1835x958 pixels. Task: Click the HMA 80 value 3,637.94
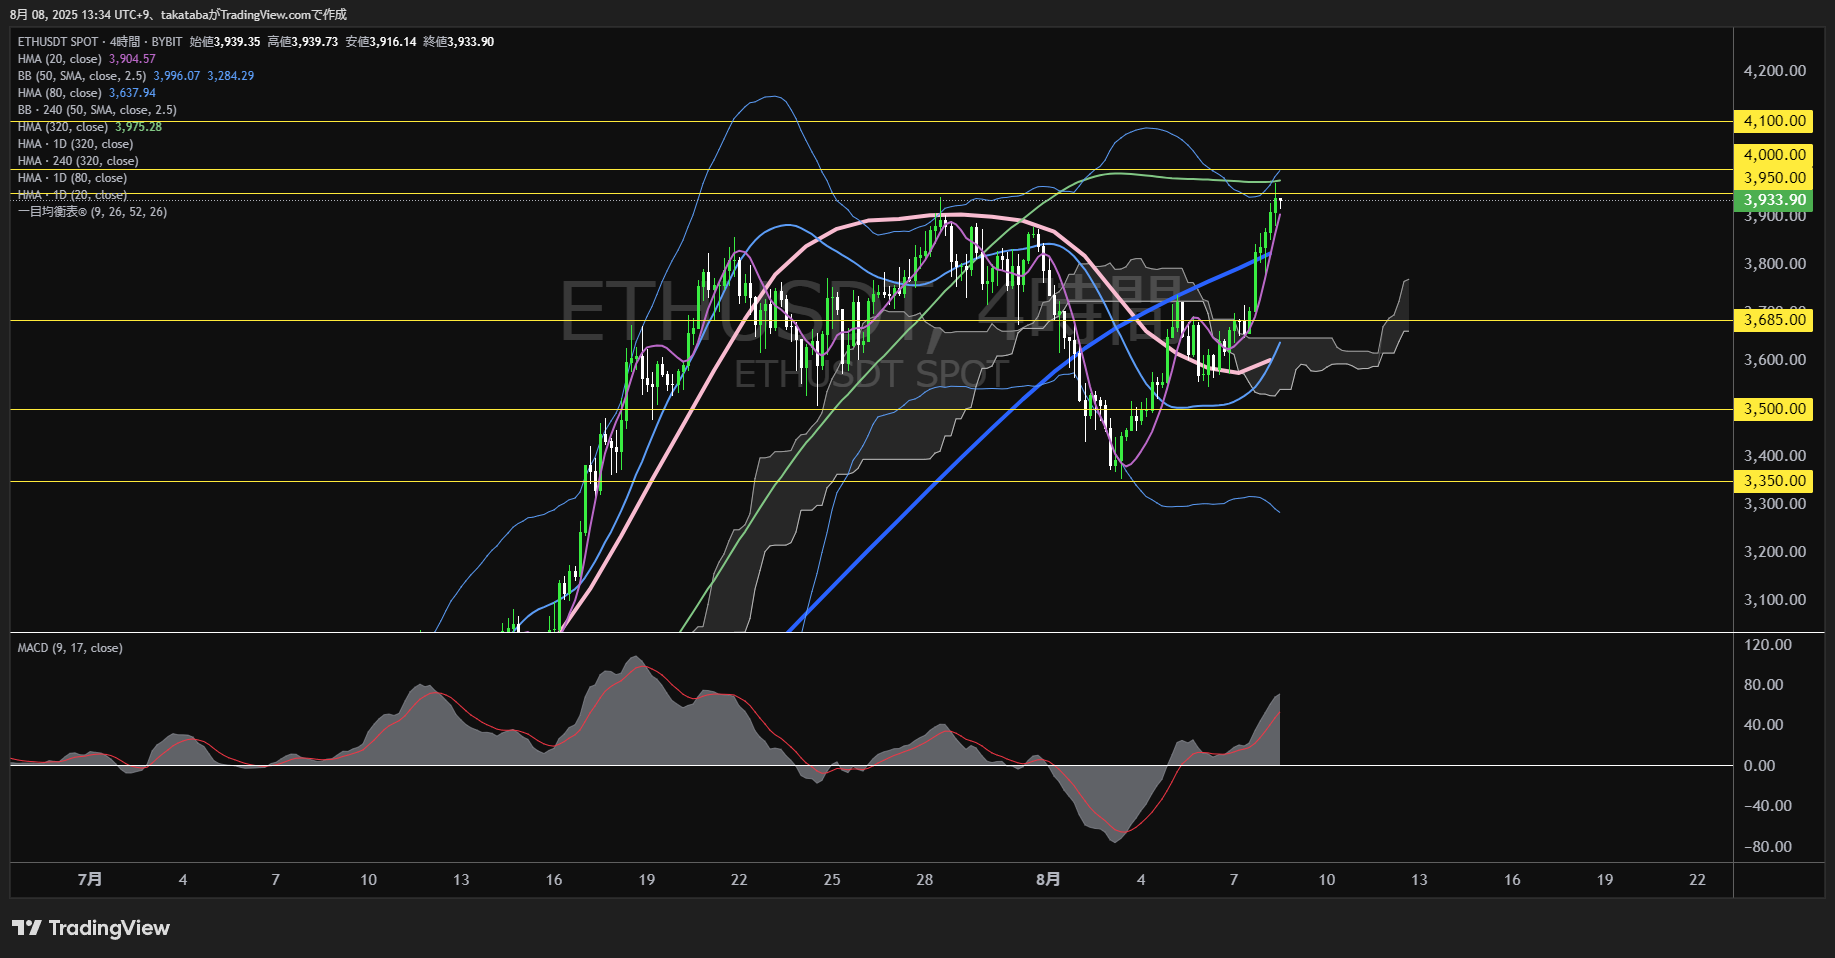(x=132, y=93)
